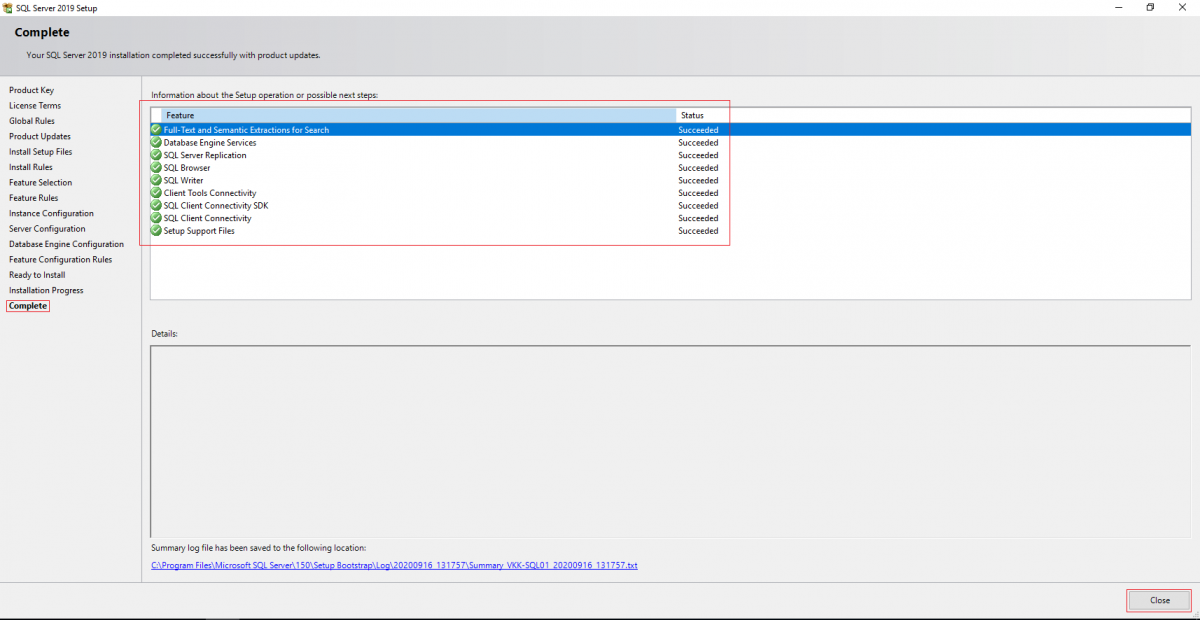Minimize the SQL Server Setup window
The width and height of the screenshot is (1200, 620).
pos(1117,7)
